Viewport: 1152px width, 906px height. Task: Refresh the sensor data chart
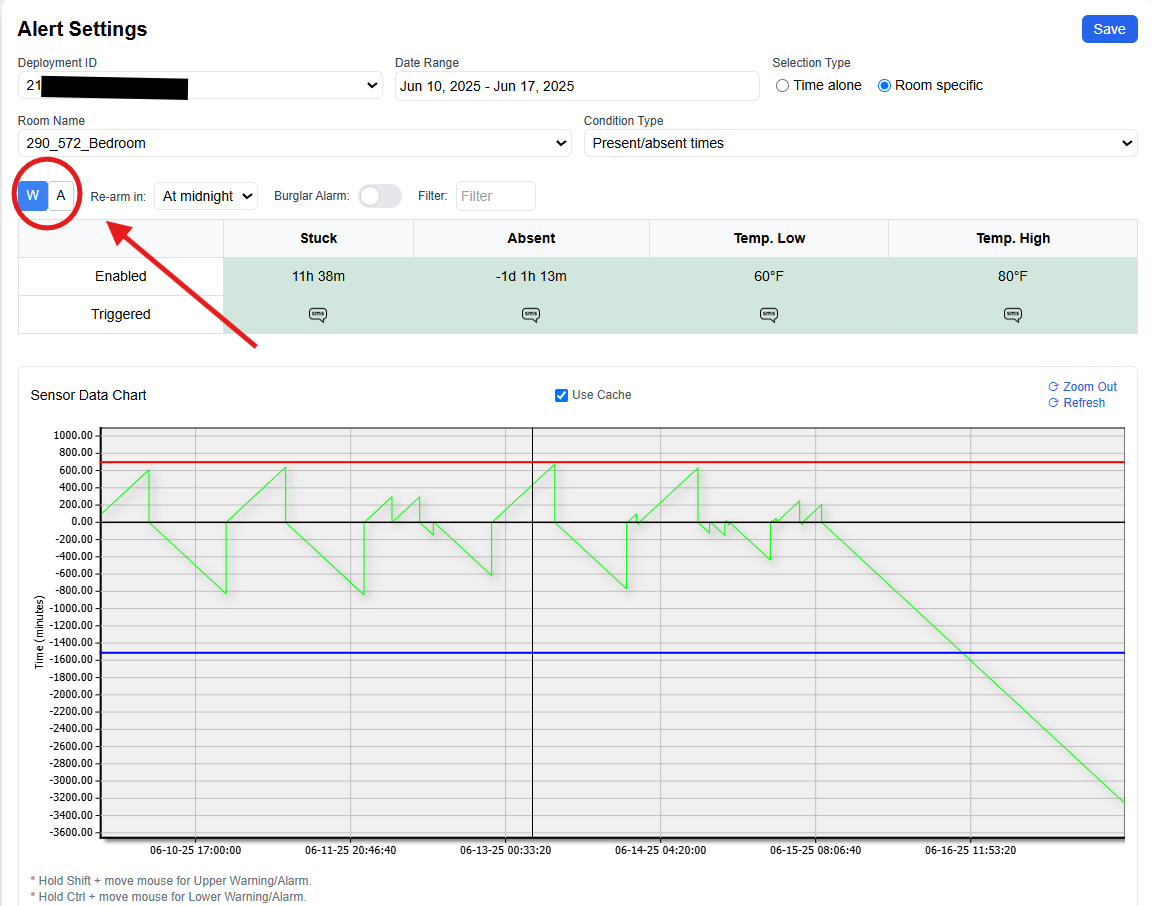1077,403
